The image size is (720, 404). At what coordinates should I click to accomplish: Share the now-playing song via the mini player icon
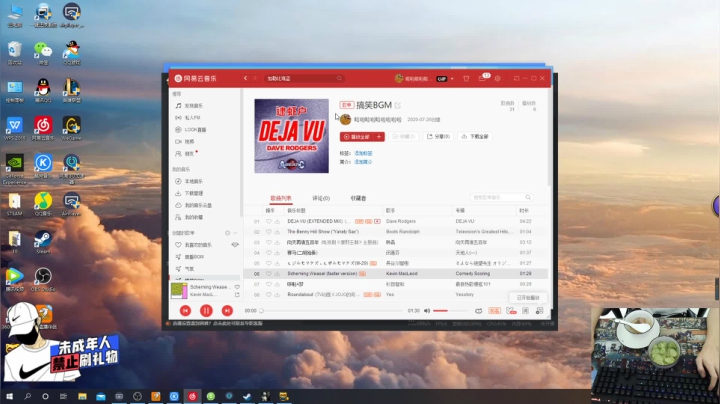[237, 295]
